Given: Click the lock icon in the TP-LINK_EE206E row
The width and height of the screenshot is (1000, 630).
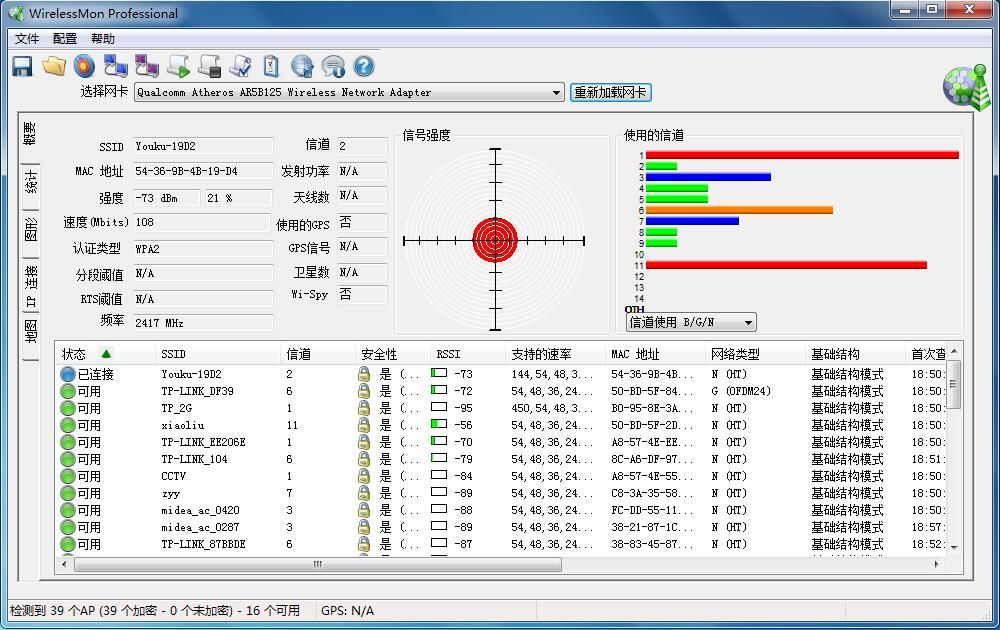Looking at the screenshot, I should [364, 442].
